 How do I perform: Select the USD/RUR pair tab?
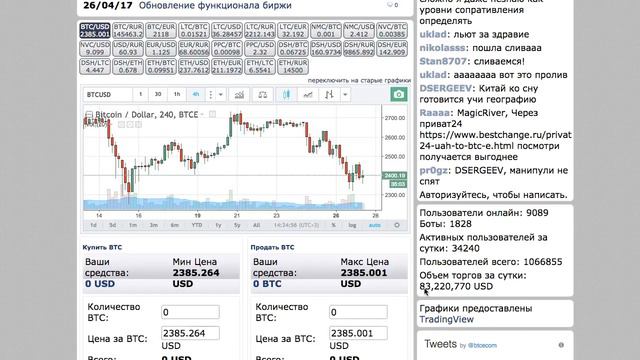click(x=128, y=49)
